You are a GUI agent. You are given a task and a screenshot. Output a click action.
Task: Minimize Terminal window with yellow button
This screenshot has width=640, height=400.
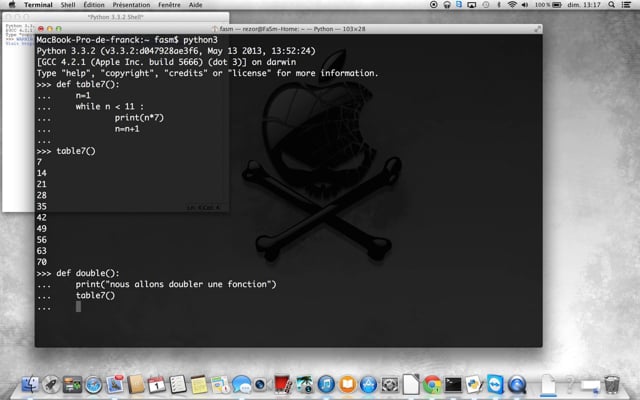(x=50, y=29)
